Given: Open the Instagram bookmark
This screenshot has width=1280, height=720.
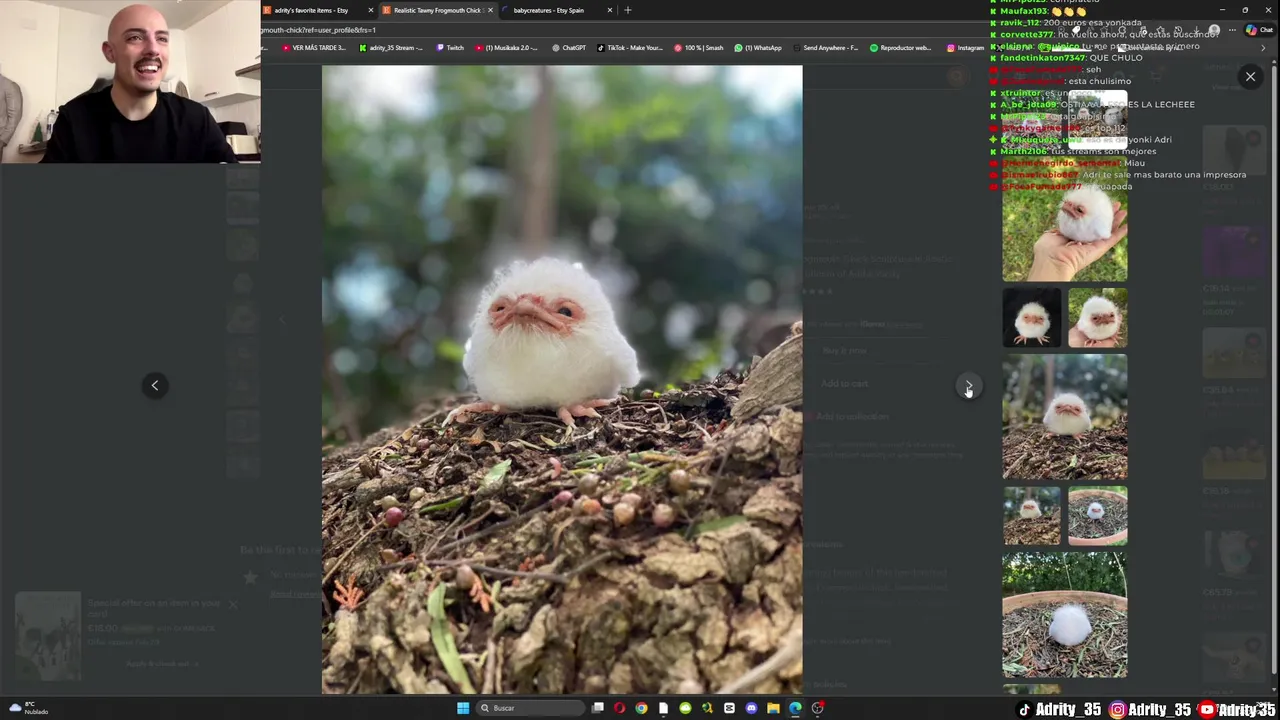Looking at the screenshot, I should pyautogui.click(x=965, y=48).
